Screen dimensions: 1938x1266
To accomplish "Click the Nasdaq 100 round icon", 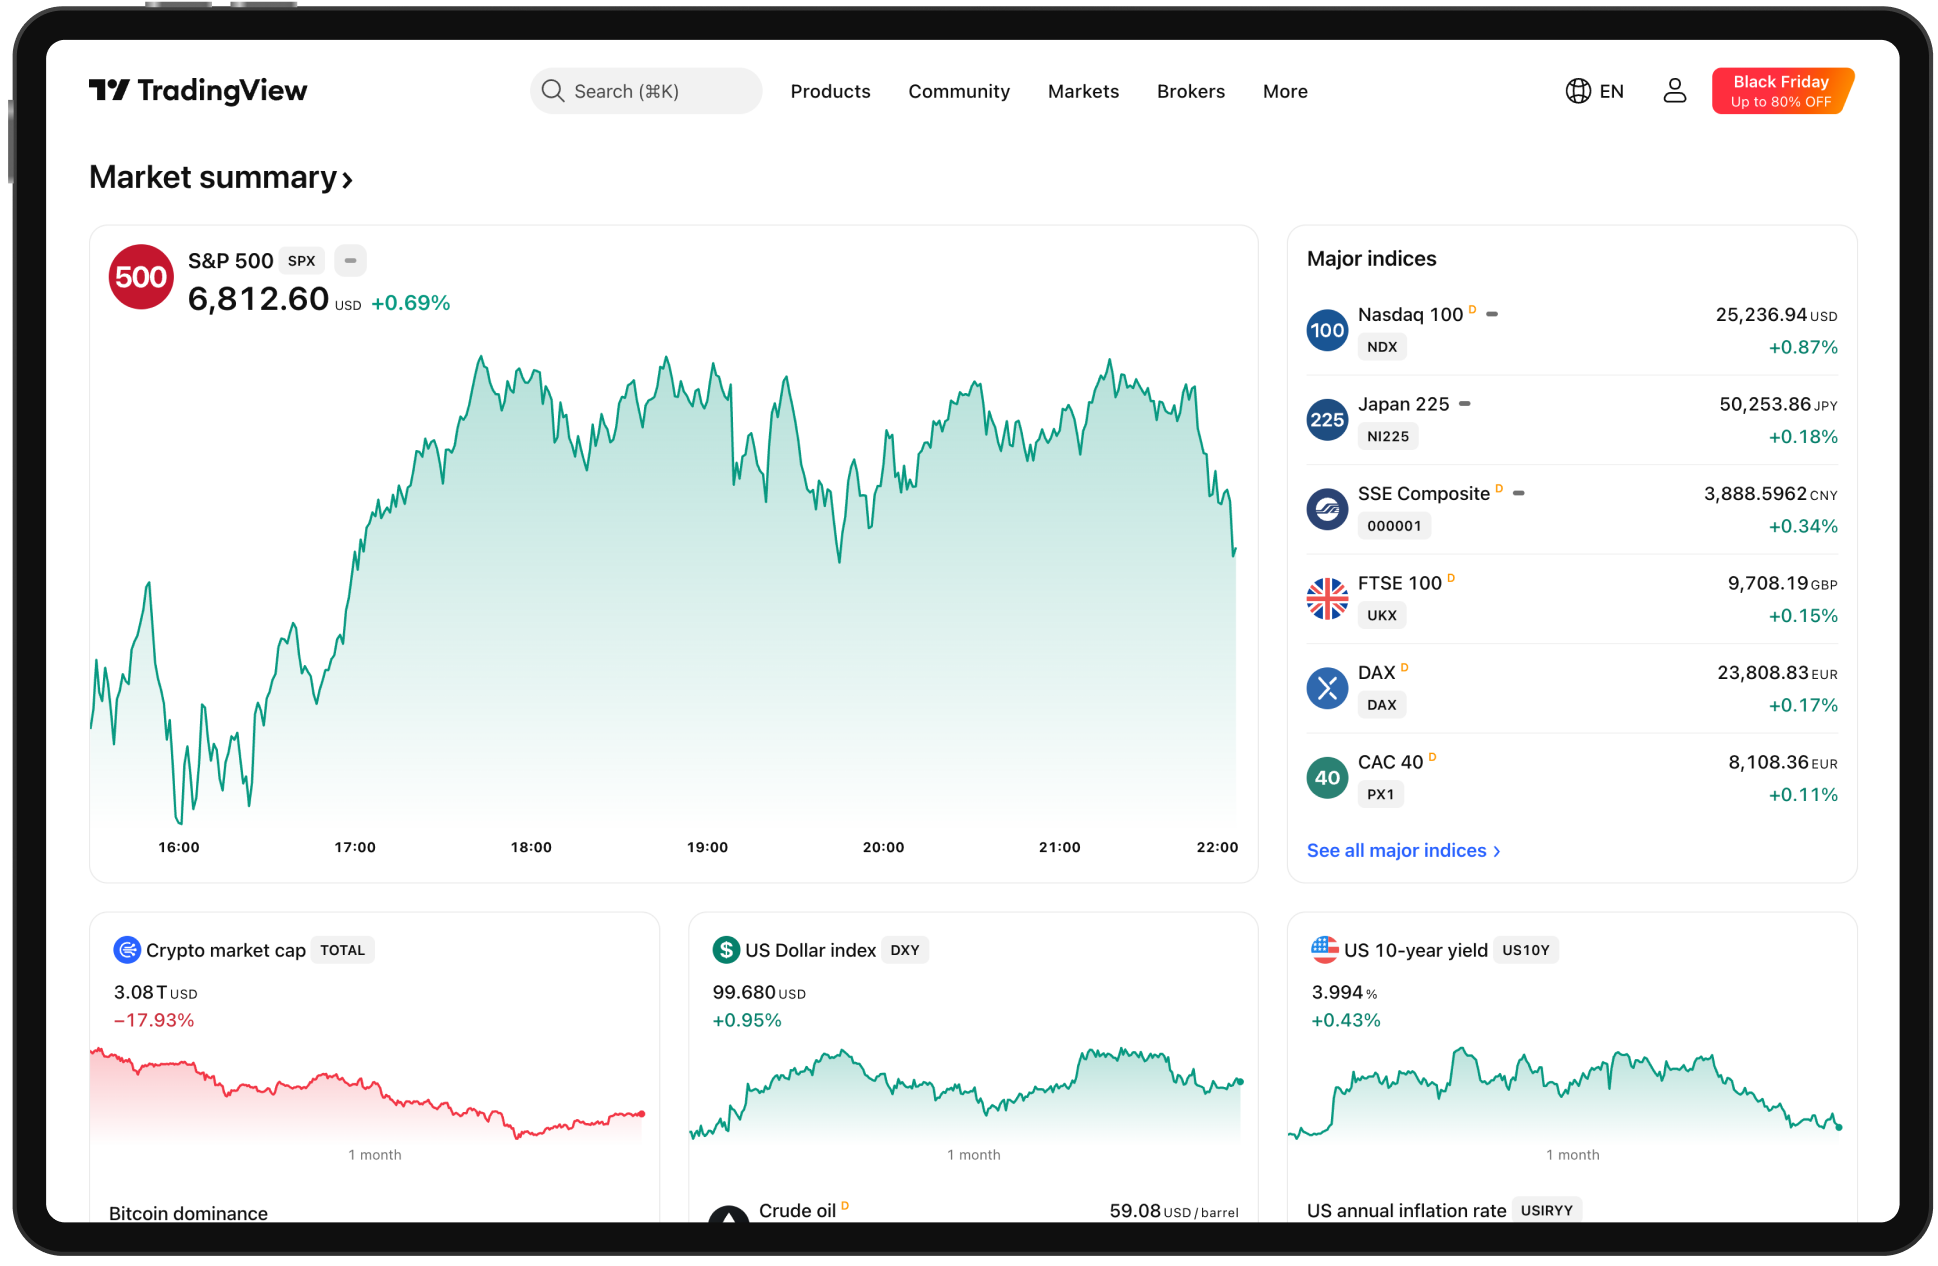I will (1327, 330).
